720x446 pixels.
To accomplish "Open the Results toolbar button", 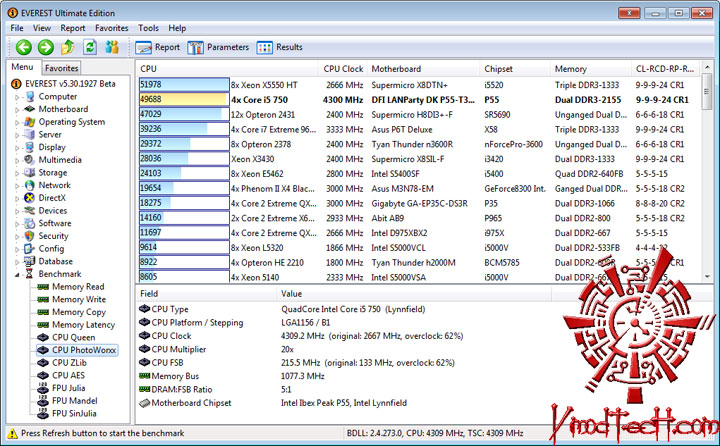I will pyautogui.click(x=280, y=47).
